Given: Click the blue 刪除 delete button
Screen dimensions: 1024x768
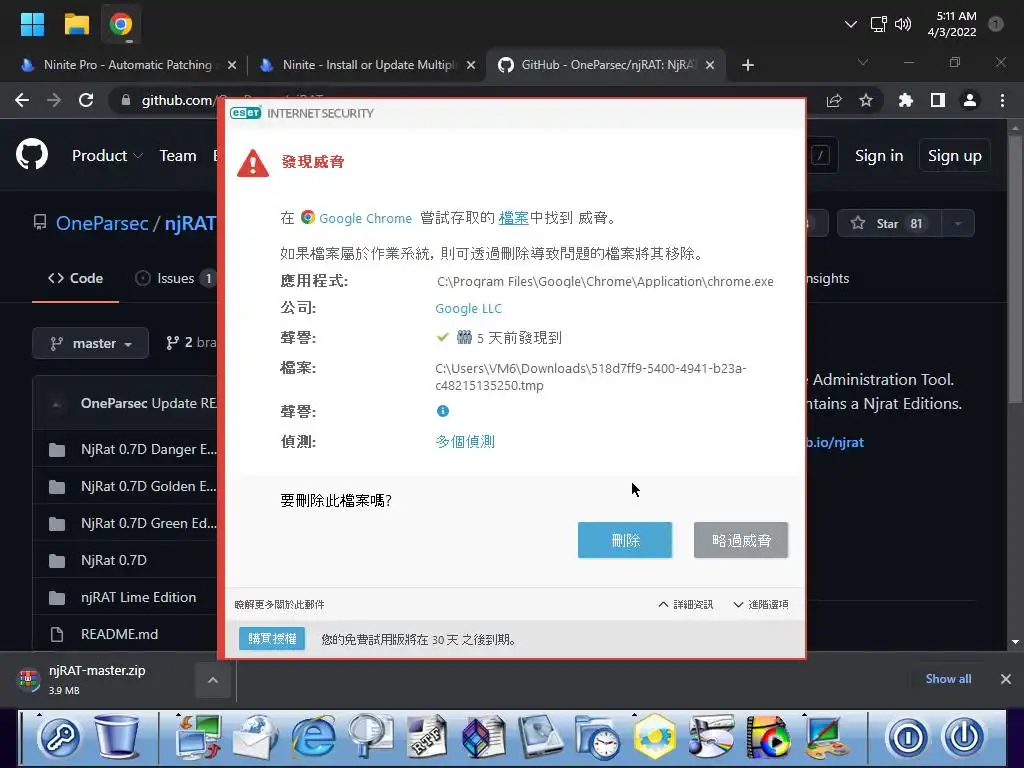Looking at the screenshot, I should tap(625, 540).
